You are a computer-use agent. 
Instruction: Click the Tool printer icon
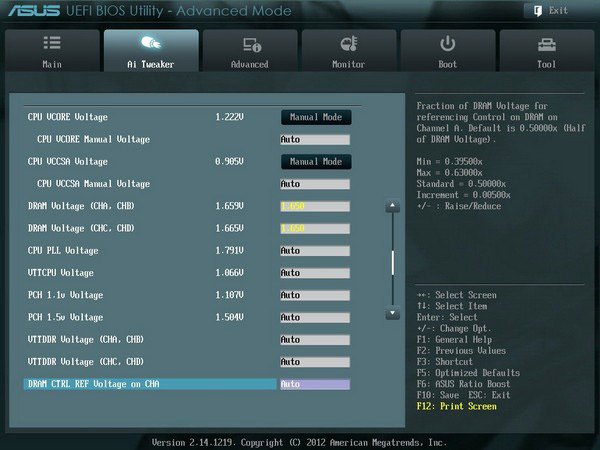(546, 45)
